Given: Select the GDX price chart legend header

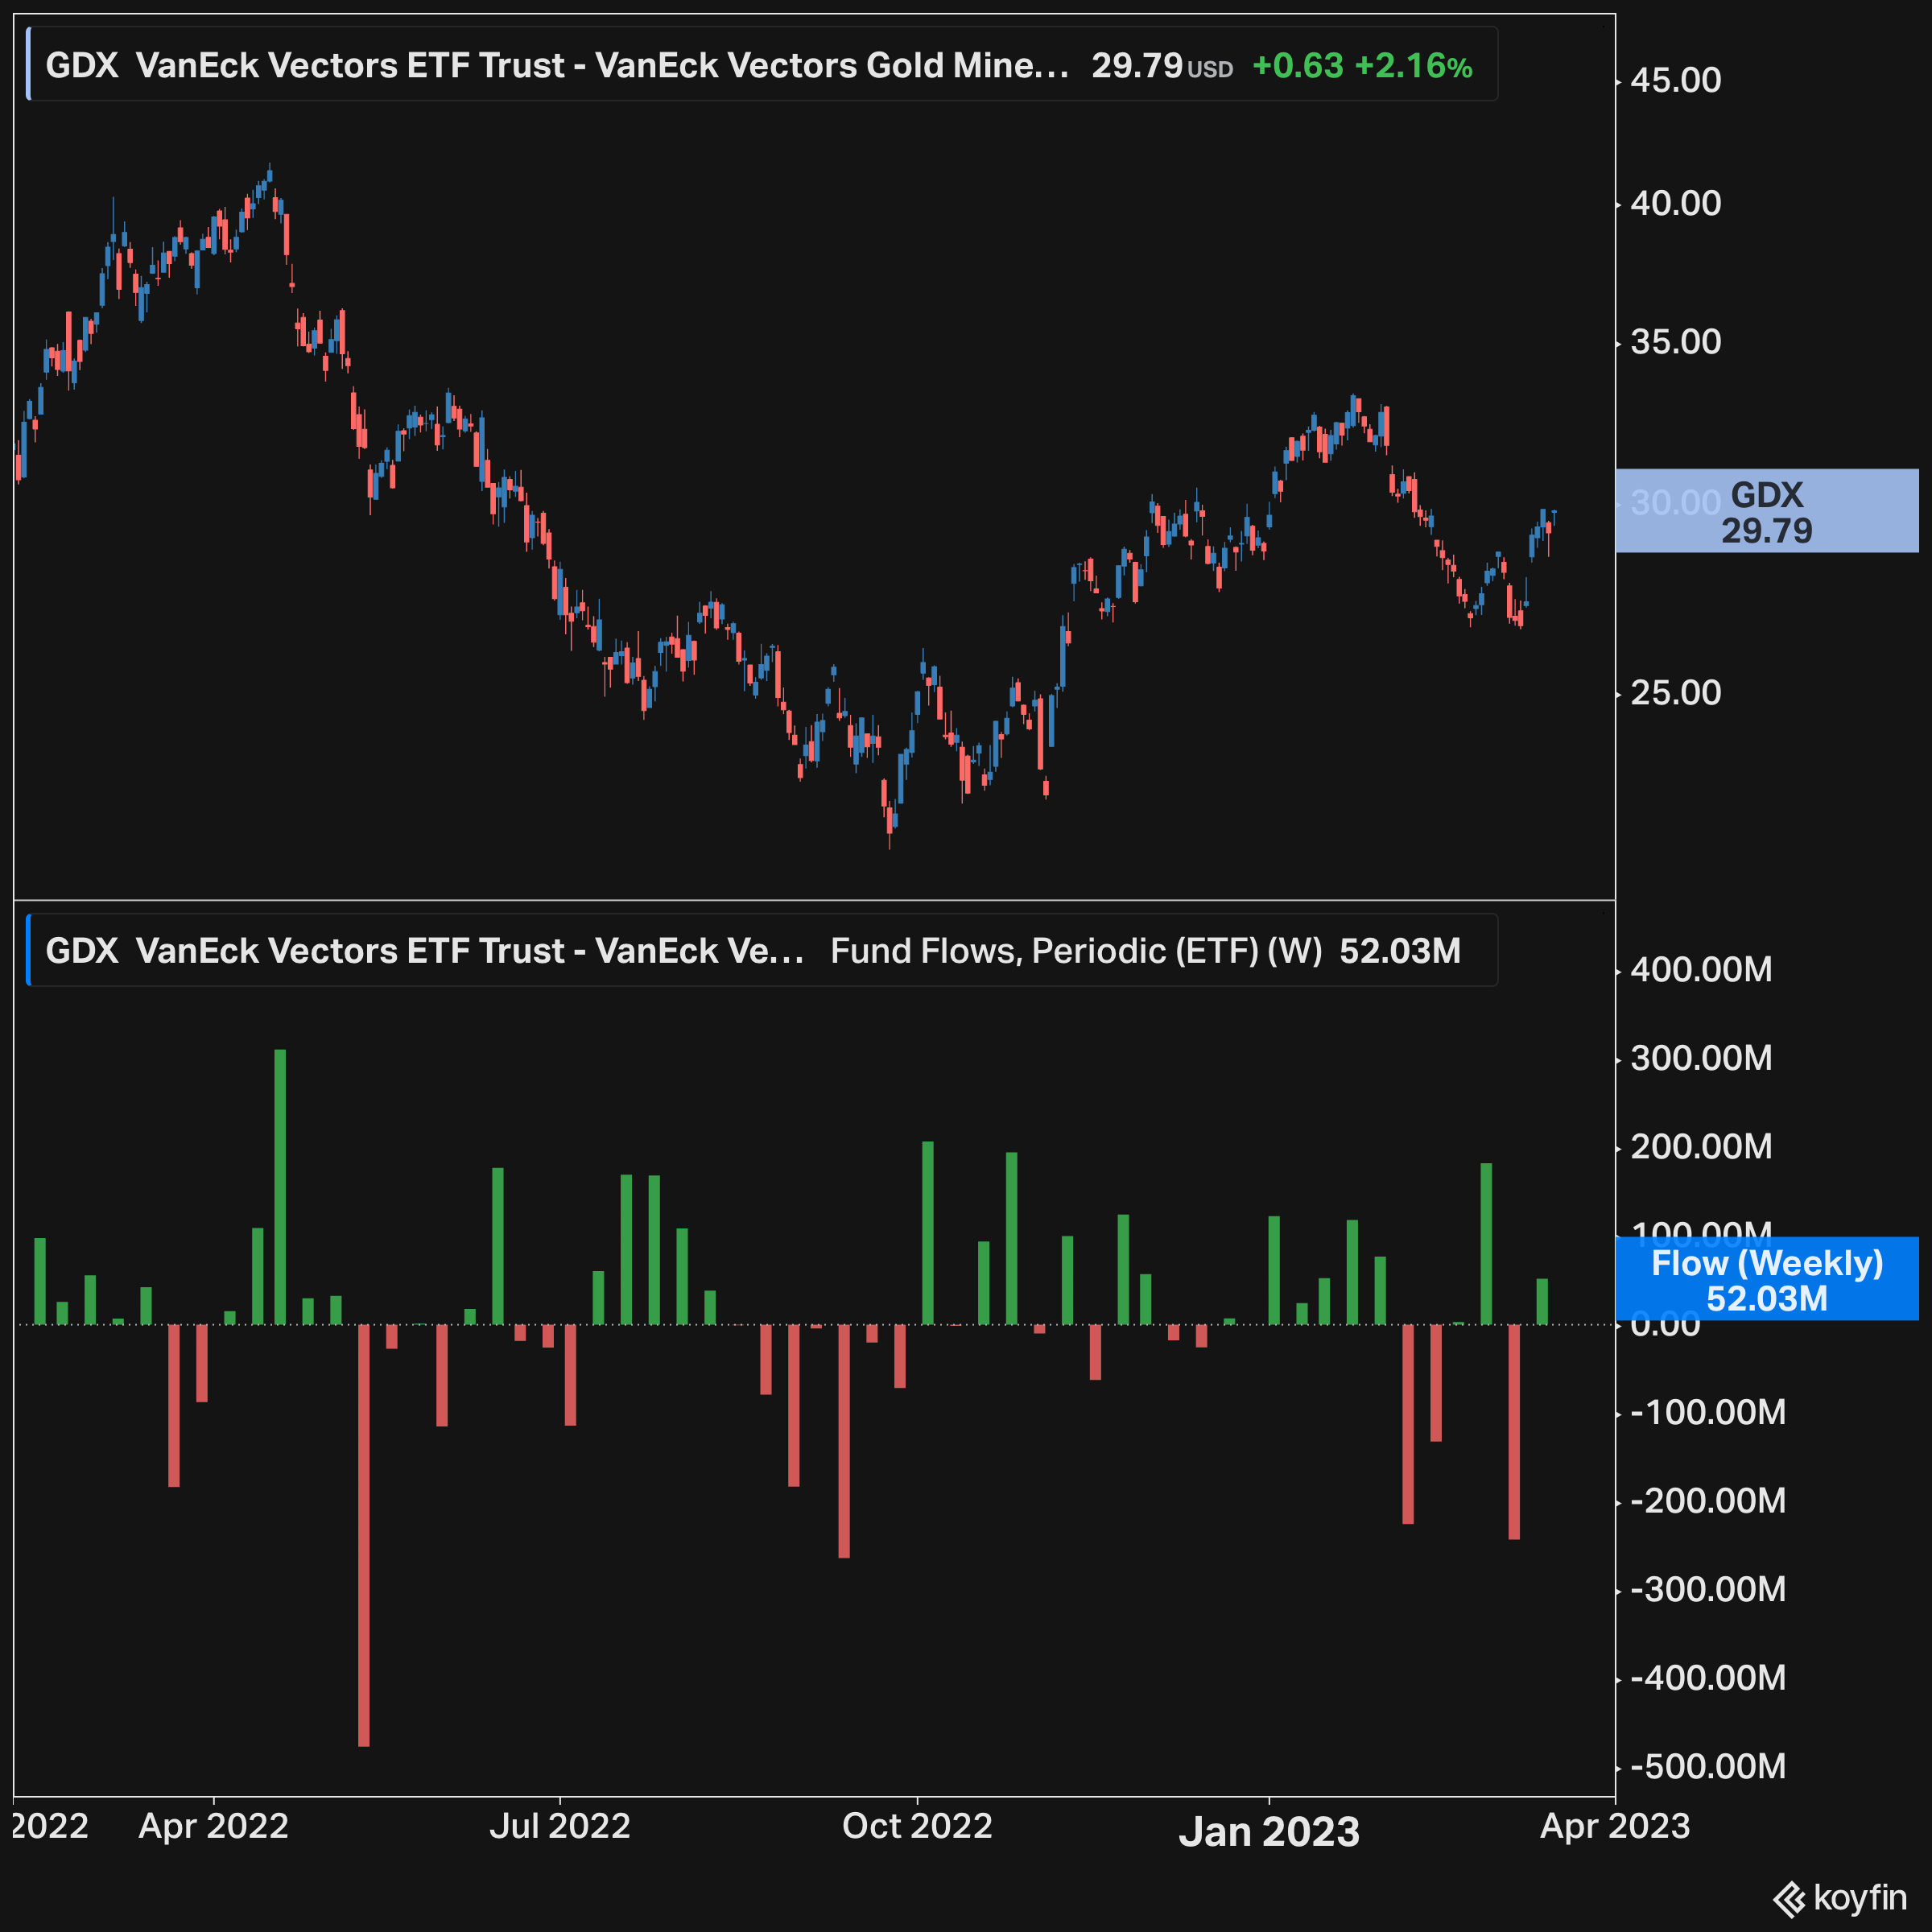Looking at the screenshot, I should [762, 65].
